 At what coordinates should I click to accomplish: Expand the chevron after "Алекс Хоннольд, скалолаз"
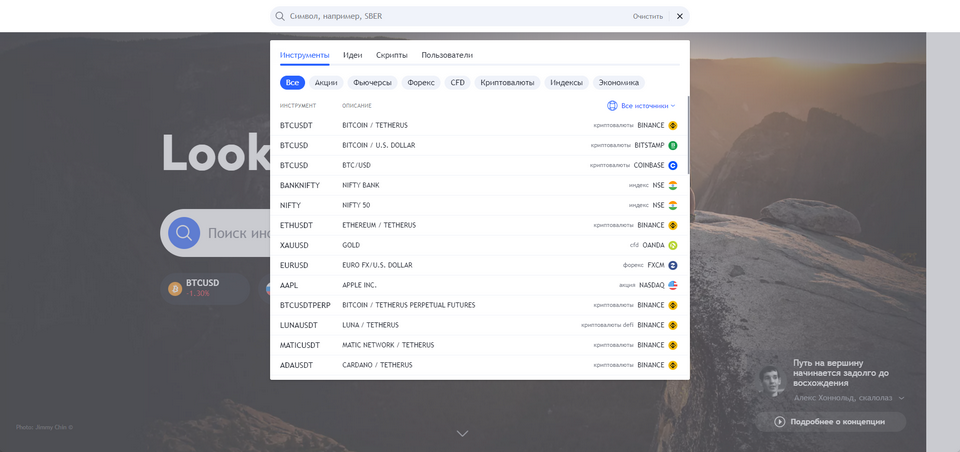(901, 398)
